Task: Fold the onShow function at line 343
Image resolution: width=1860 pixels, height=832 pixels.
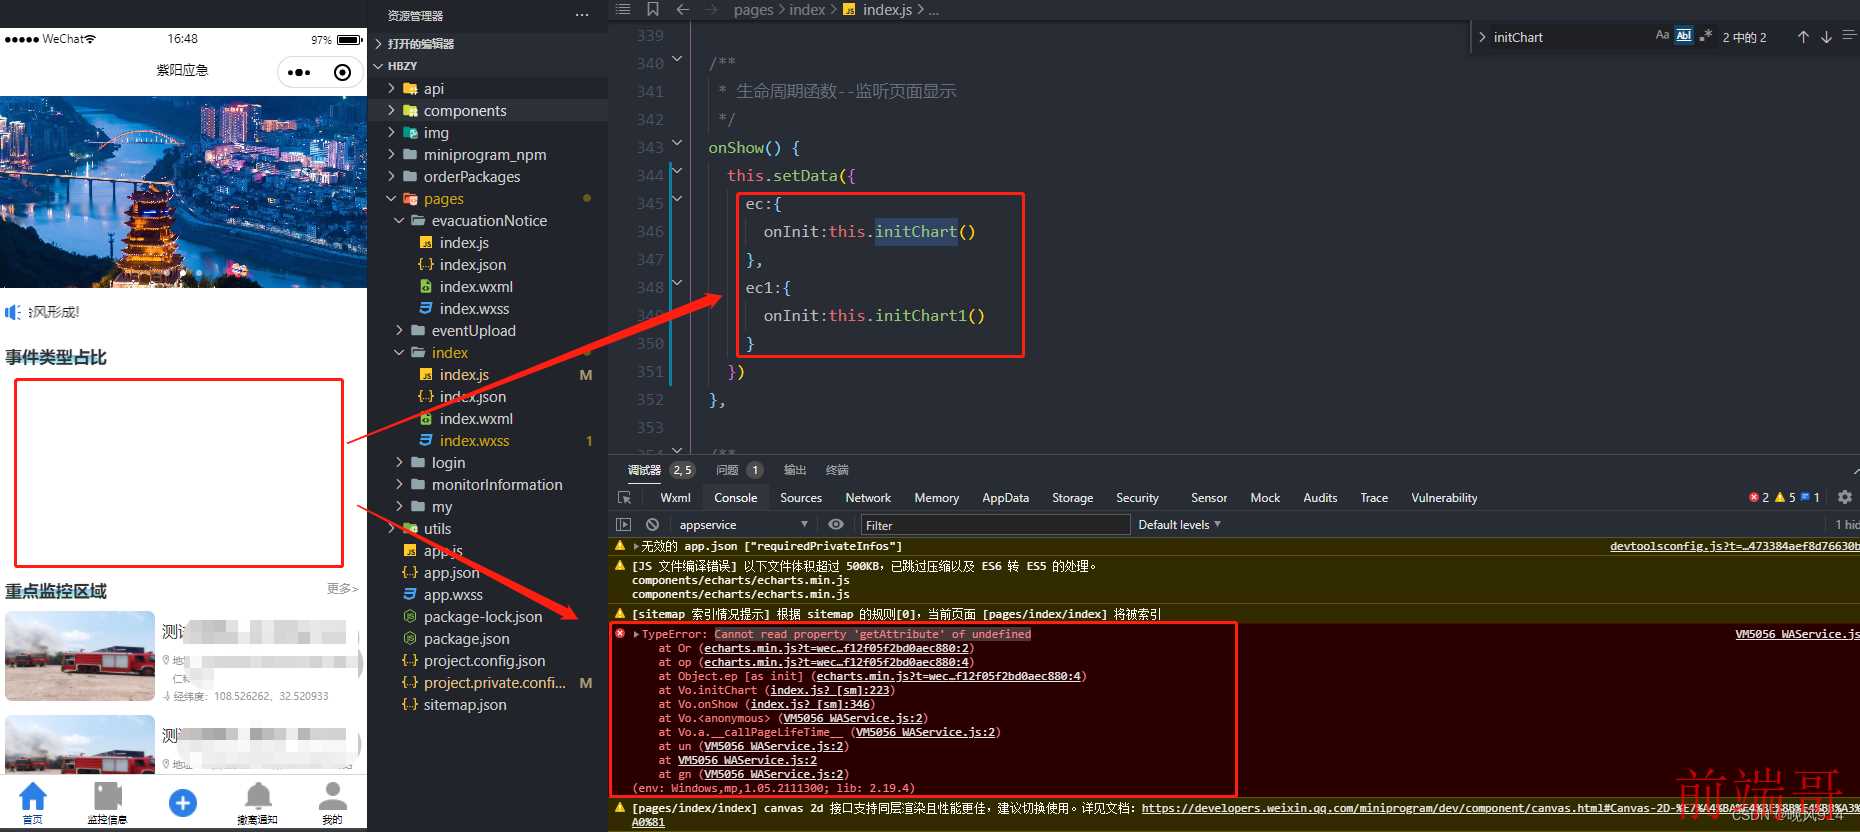Action: (677, 144)
